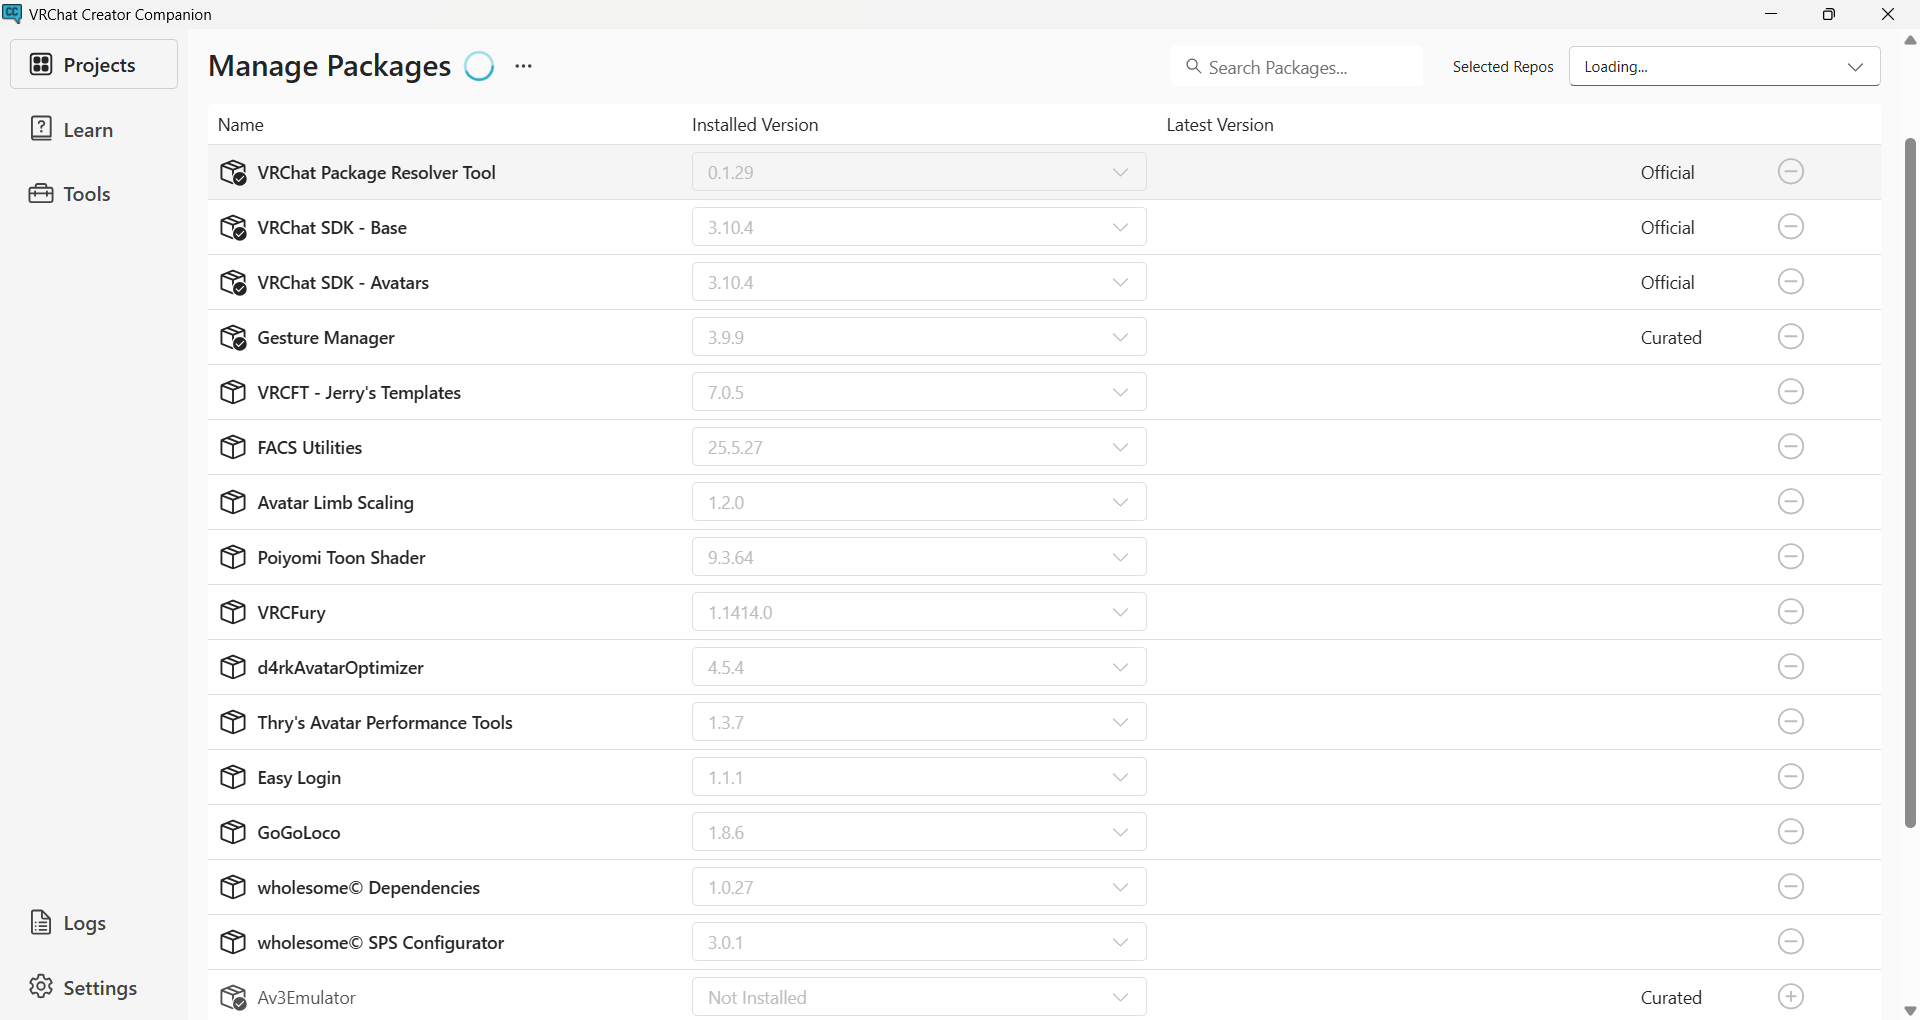Remove the Easy Login package
Viewport: 1920px width, 1020px height.
pyautogui.click(x=1791, y=777)
